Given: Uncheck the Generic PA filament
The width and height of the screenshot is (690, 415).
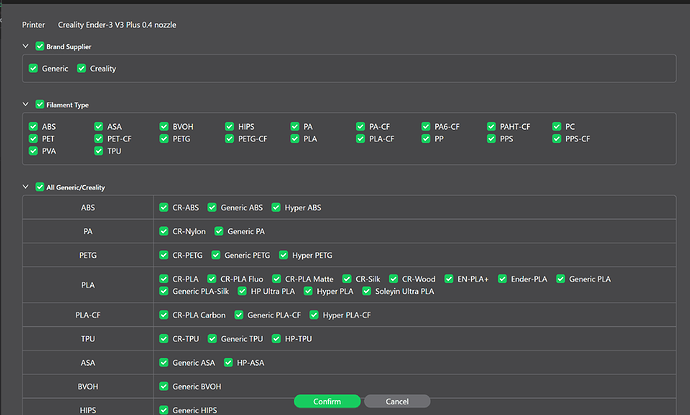Looking at the screenshot, I should click(x=219, y=231).
